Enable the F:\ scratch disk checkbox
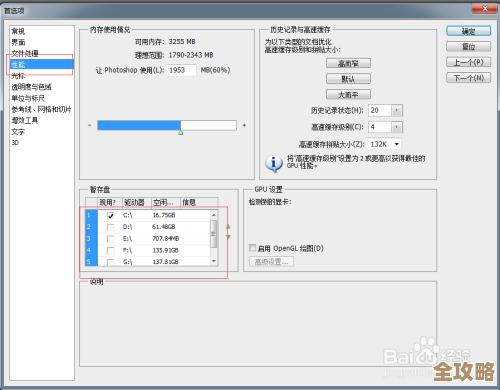 [x=110, y=250]
